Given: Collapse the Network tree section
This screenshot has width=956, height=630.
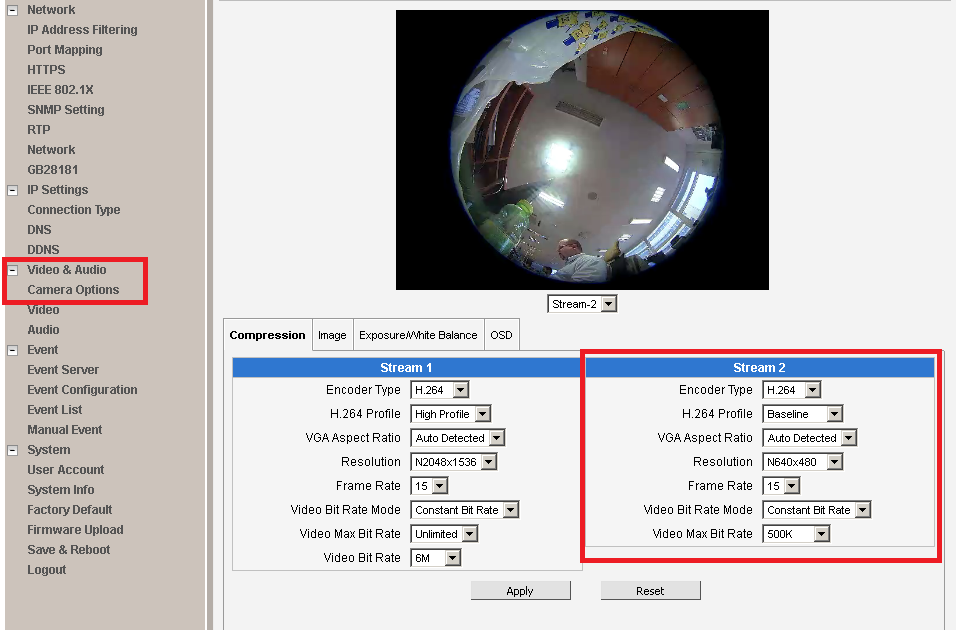Looking at the screenshot, I should click(12, 10).
